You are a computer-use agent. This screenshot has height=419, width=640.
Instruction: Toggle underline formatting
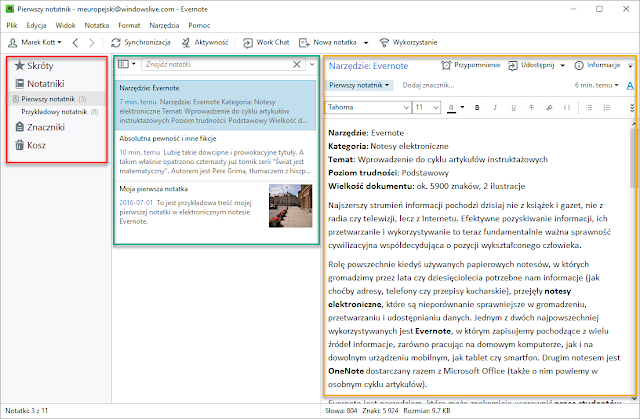(513, 108)
